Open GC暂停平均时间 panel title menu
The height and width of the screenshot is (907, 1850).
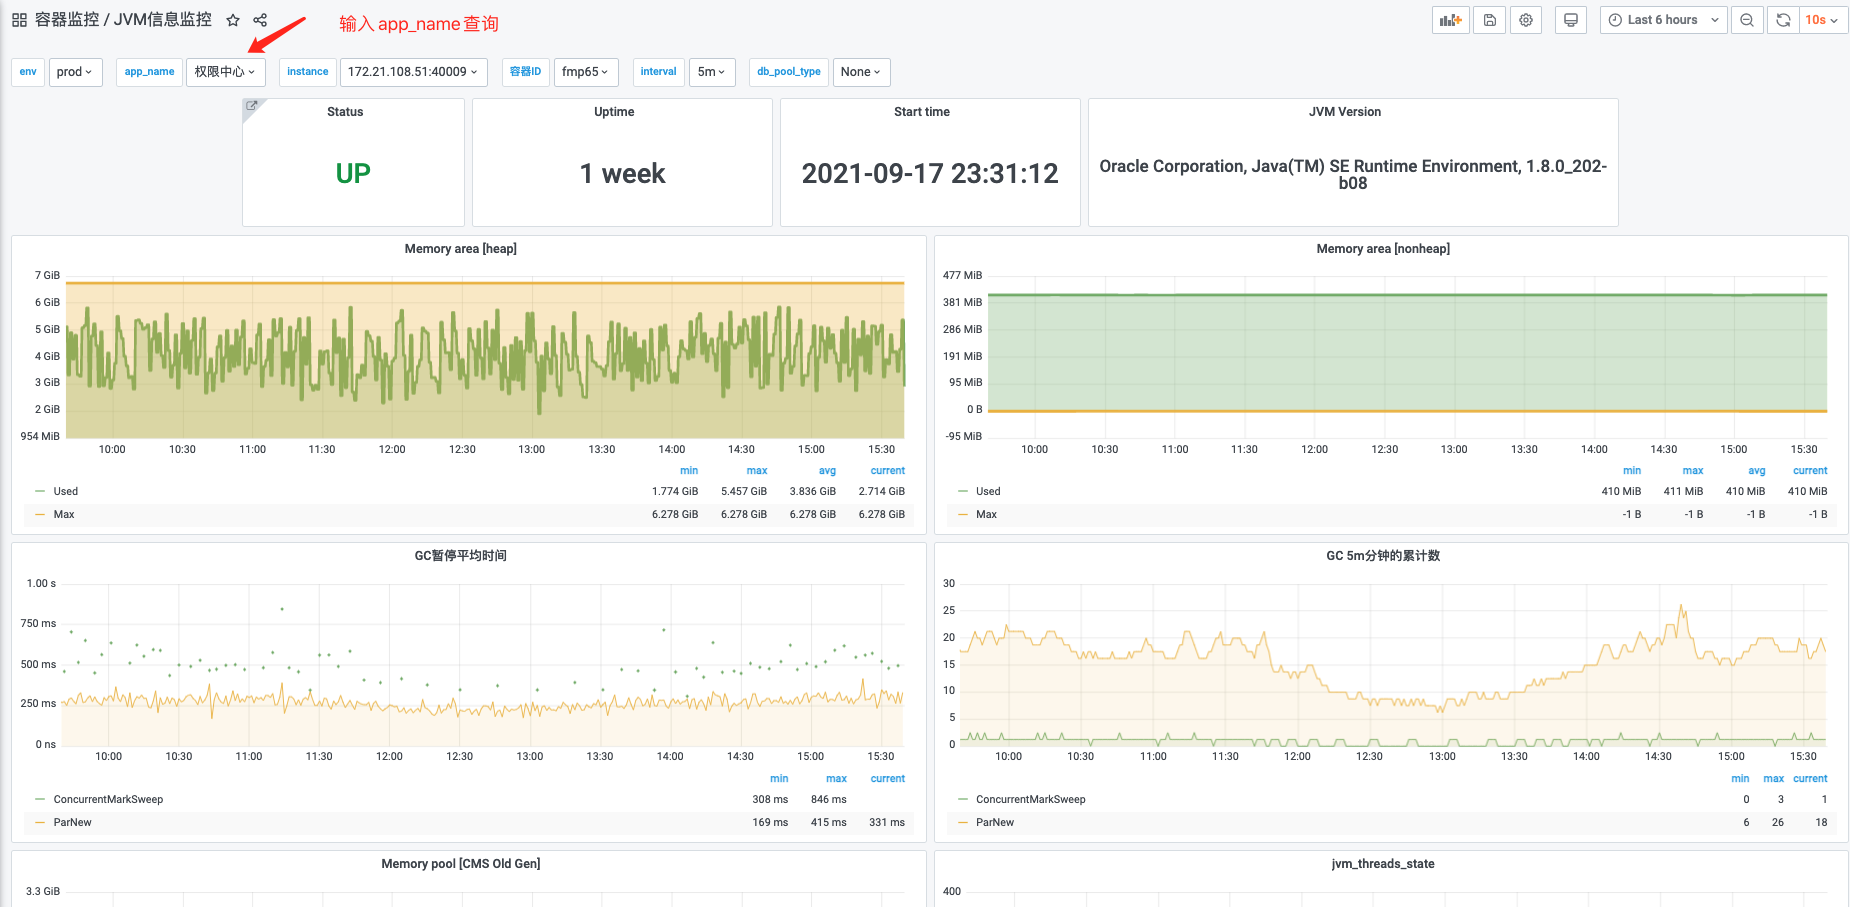tap(460, 556)
